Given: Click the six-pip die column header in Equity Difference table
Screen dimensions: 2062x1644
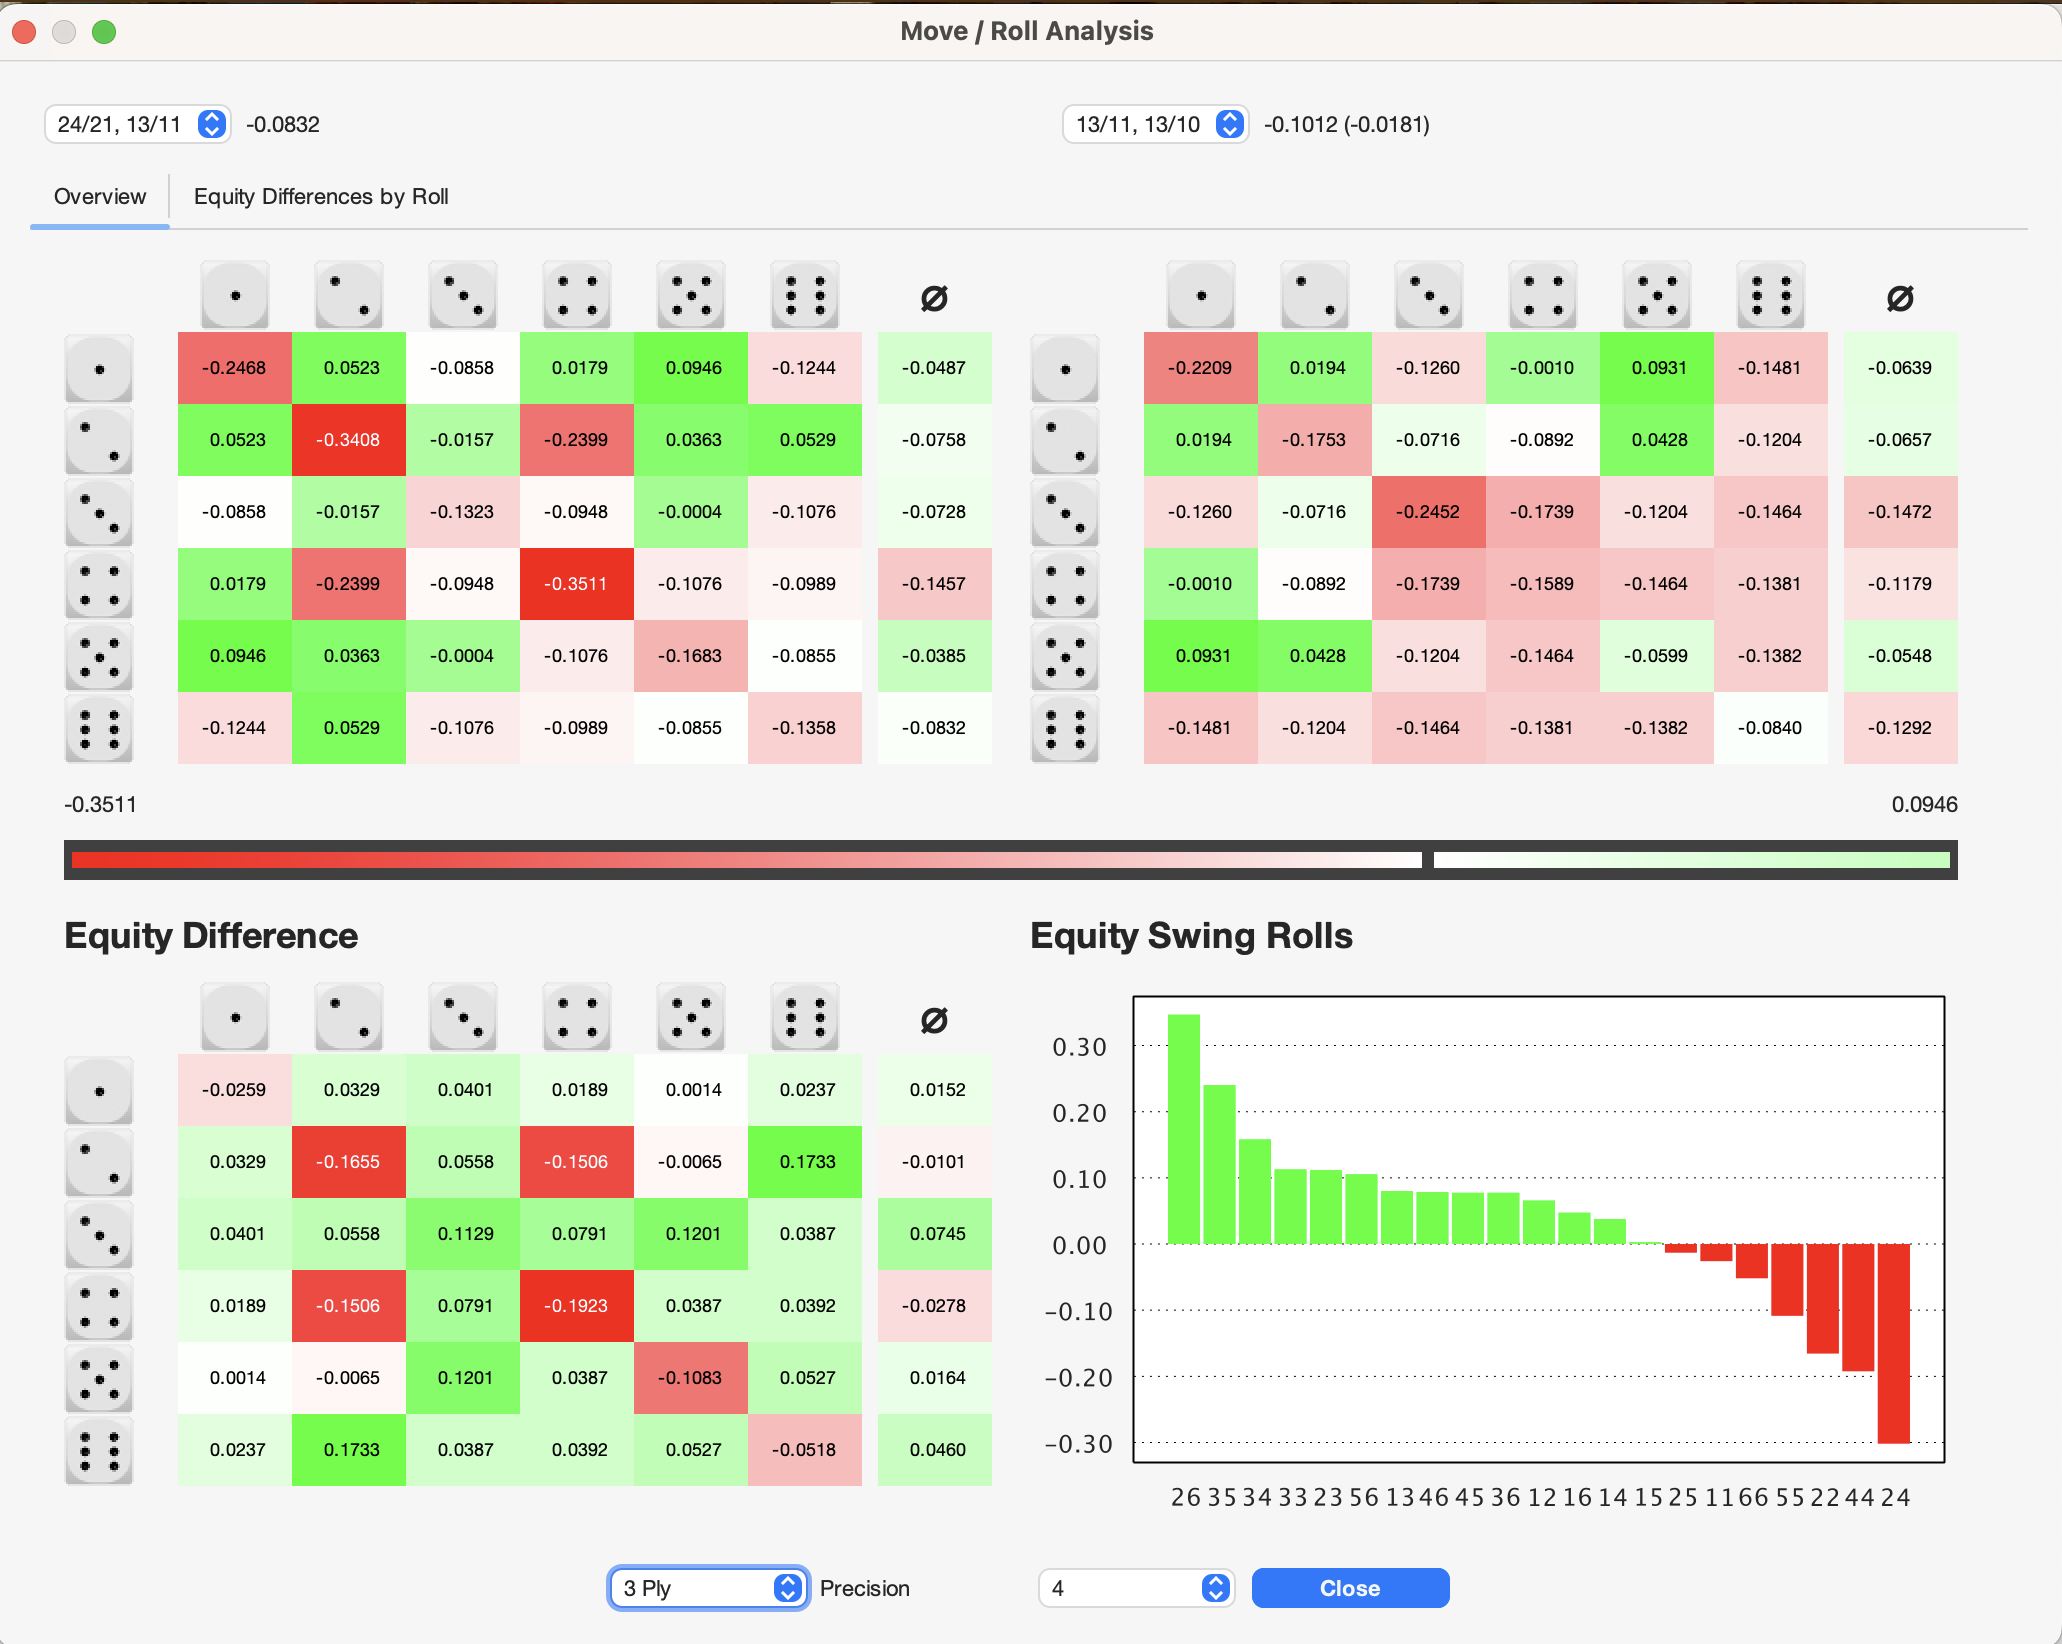Looking at the screenshot, I should tap(805, 1017).
